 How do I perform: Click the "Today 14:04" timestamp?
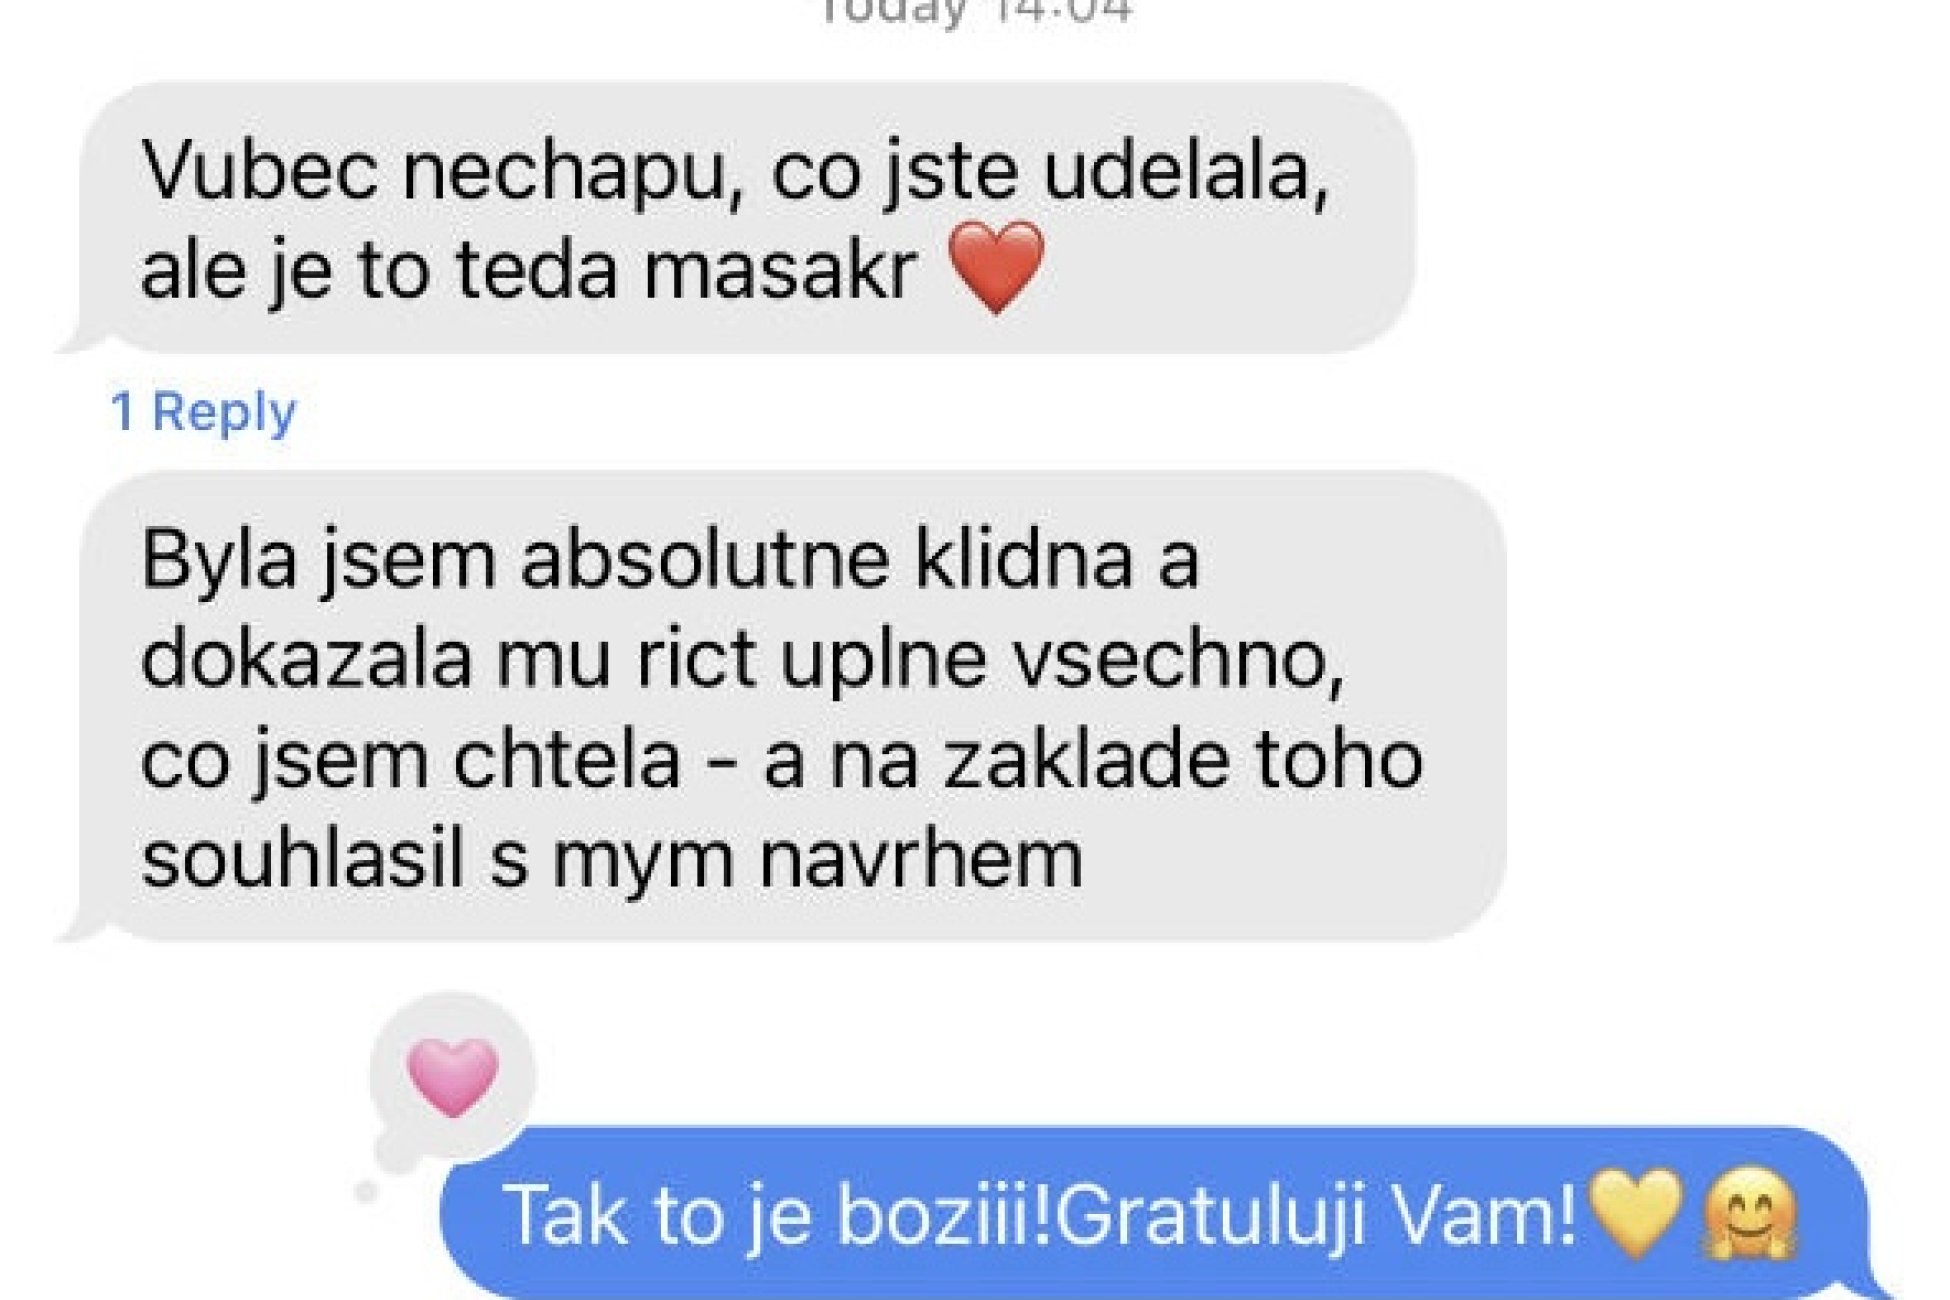(x=975, y=10)
